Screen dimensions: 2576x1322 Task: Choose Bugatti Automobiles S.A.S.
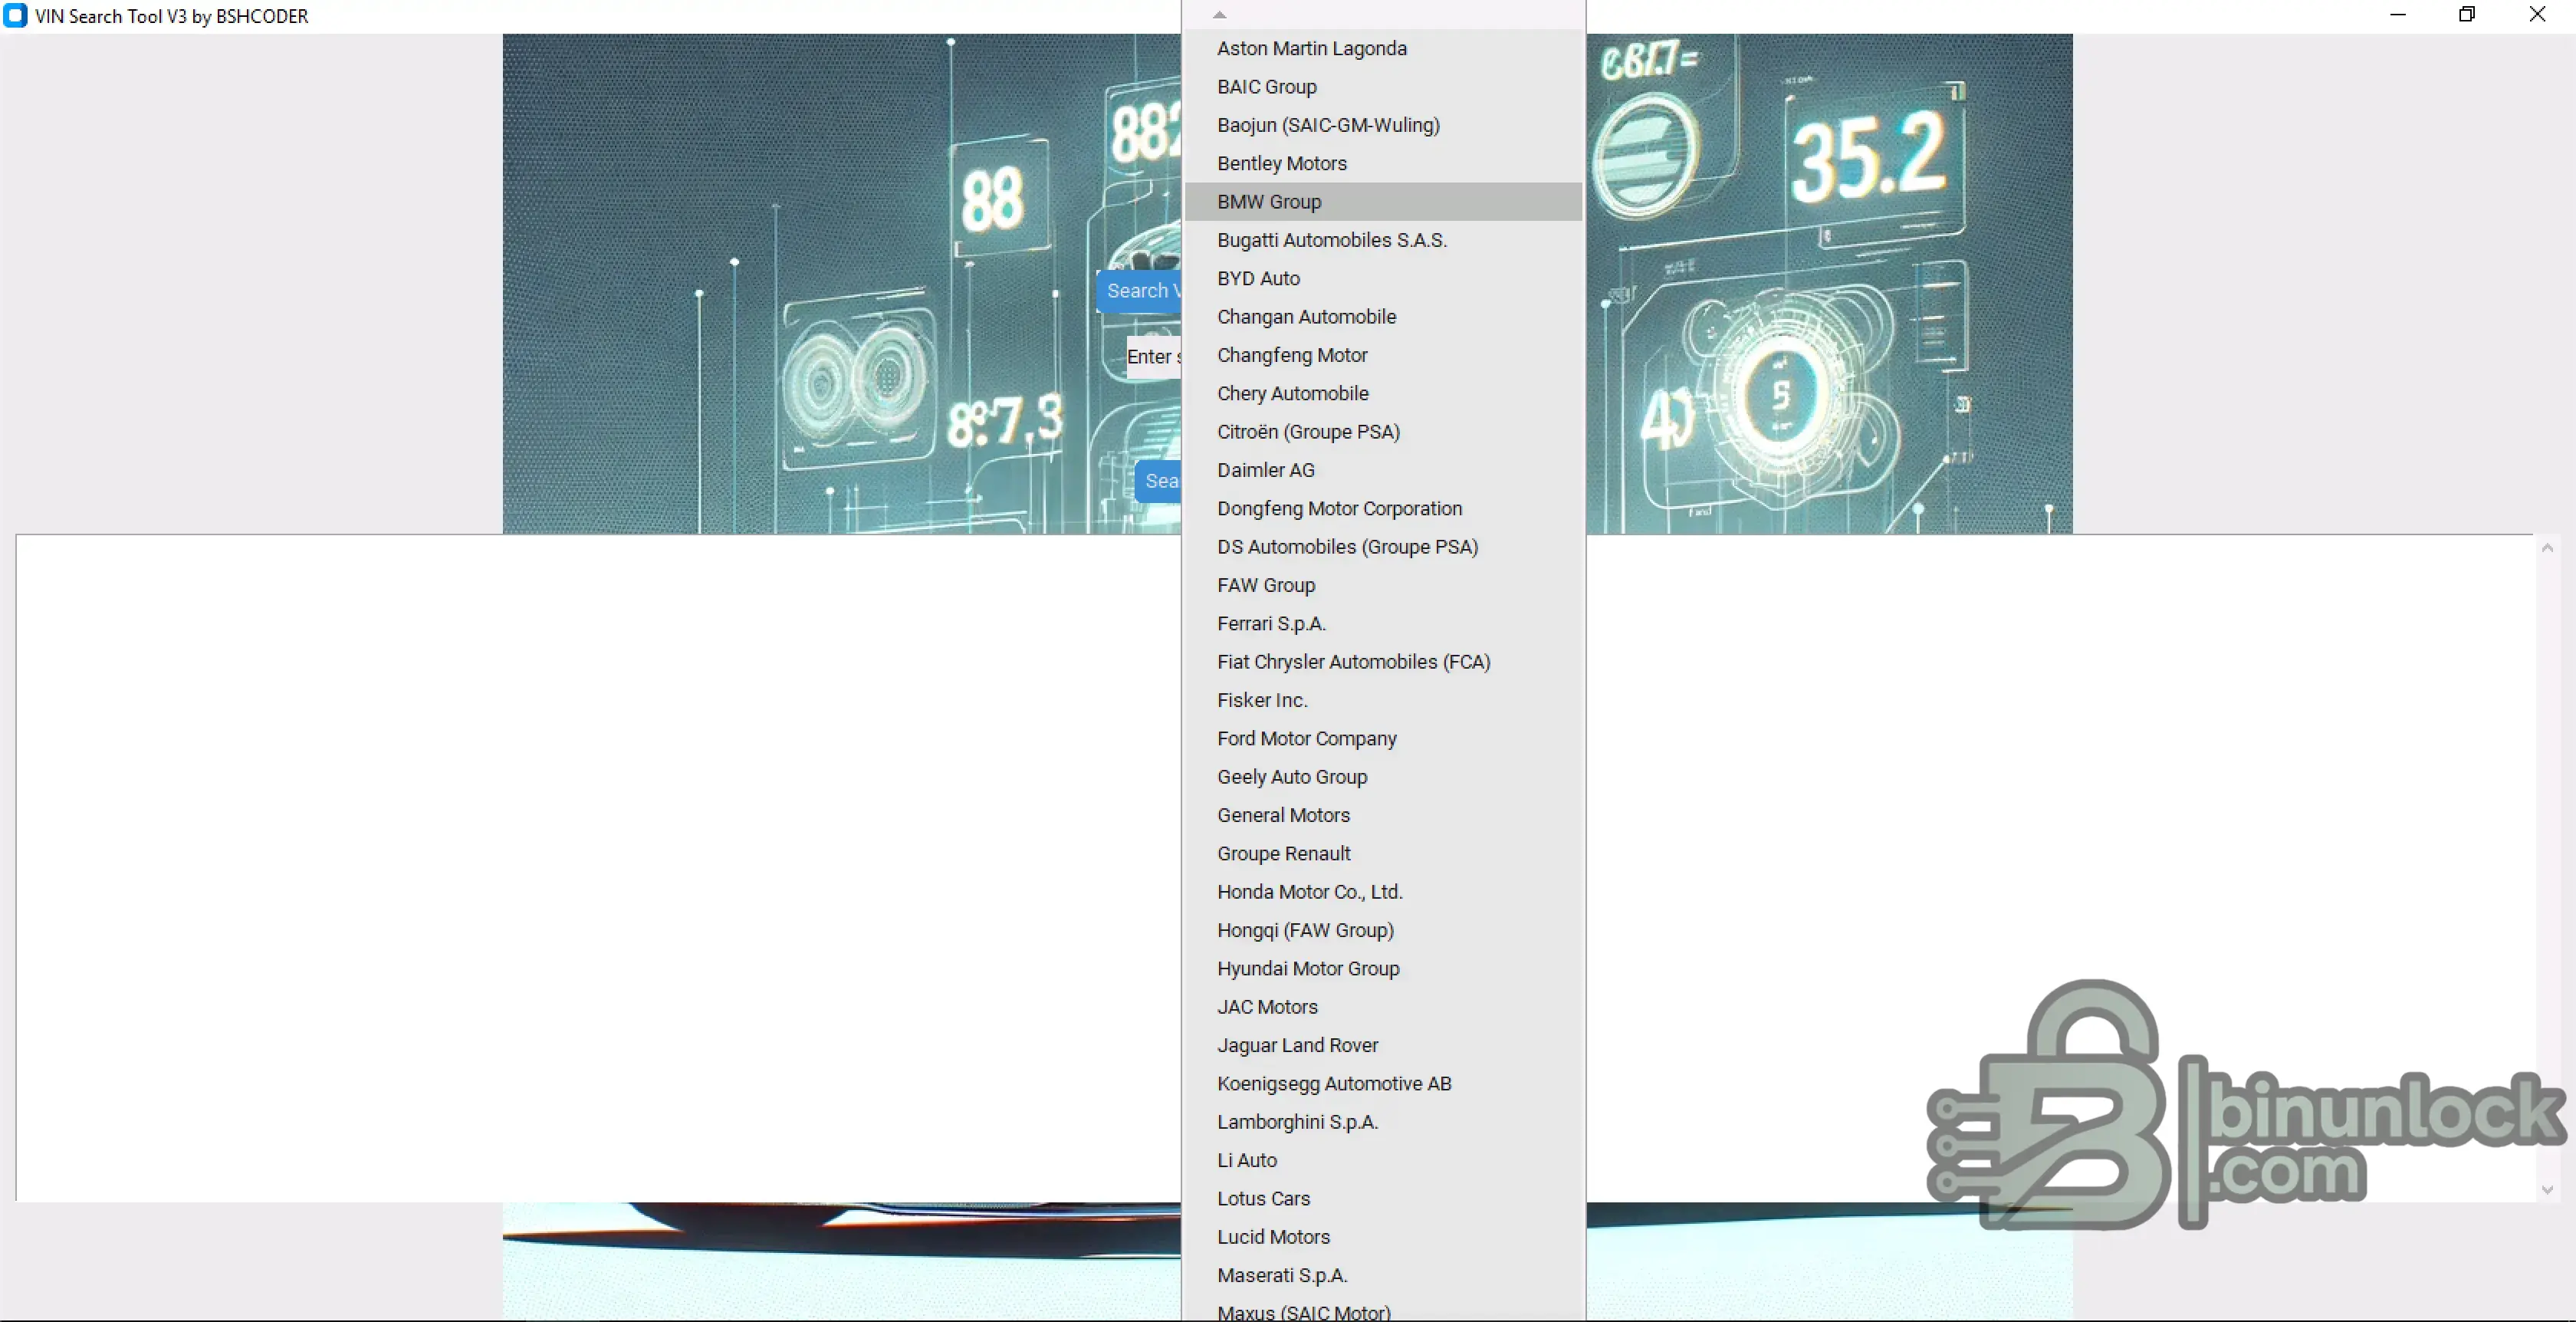point(1383,240)
